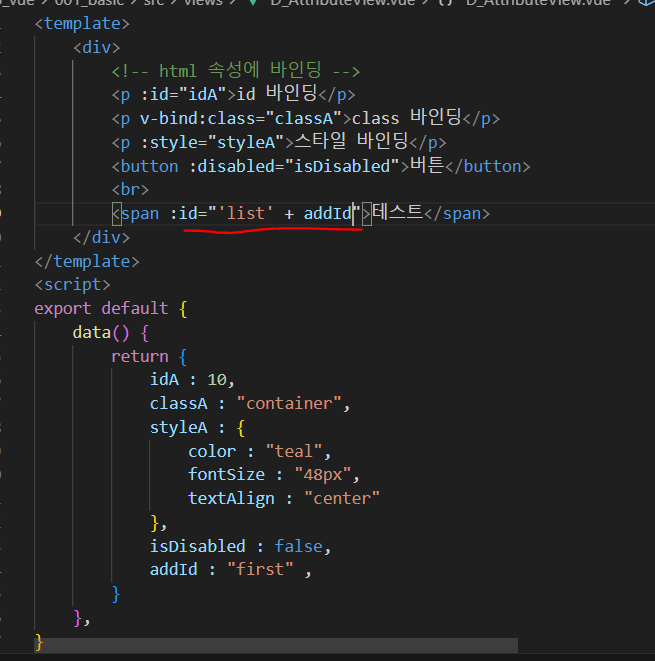
Task: Click the 'return' keyword
Action: pyautogui.click(x=140, y=357)
